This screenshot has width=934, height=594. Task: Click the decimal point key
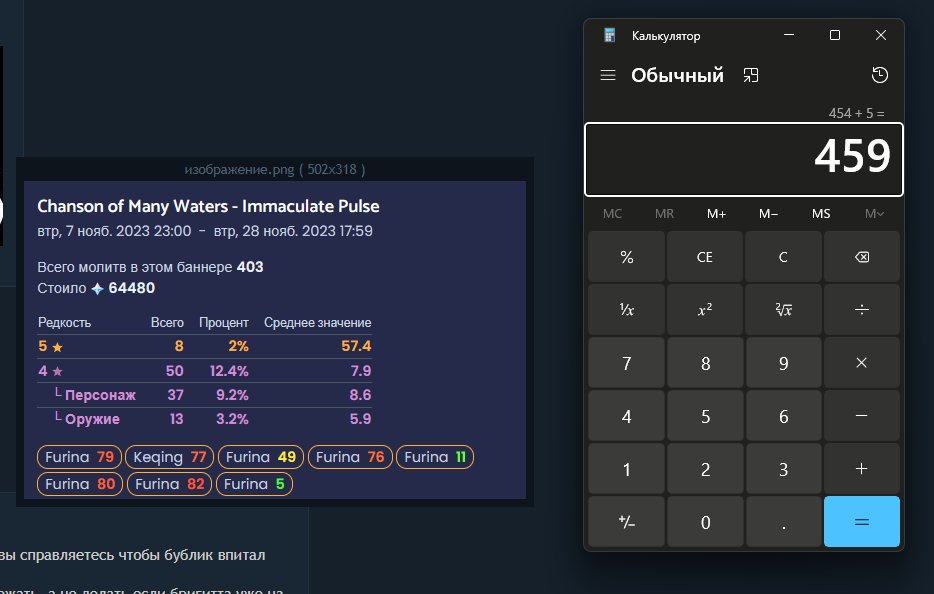coord(783,522)
